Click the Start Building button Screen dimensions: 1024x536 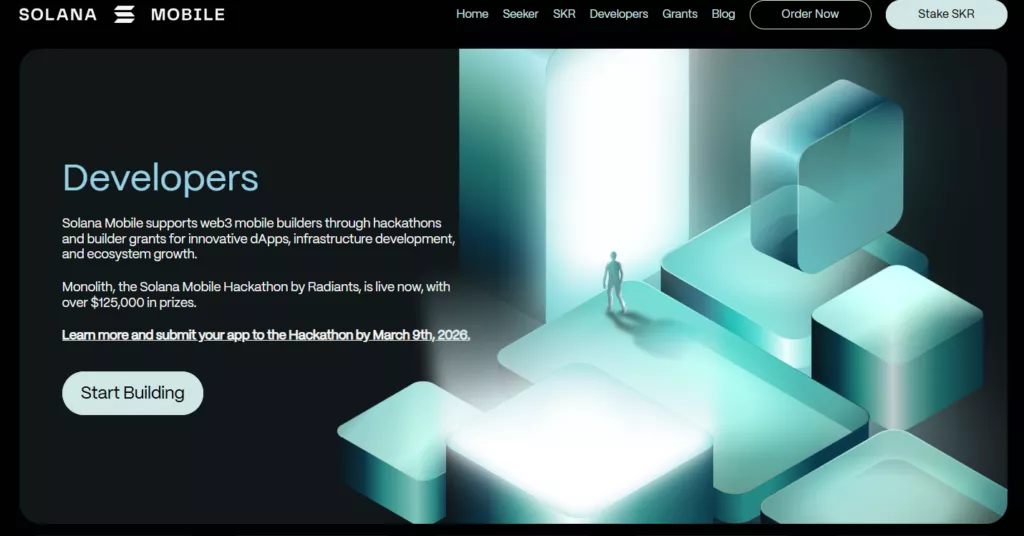click(133, 393)
